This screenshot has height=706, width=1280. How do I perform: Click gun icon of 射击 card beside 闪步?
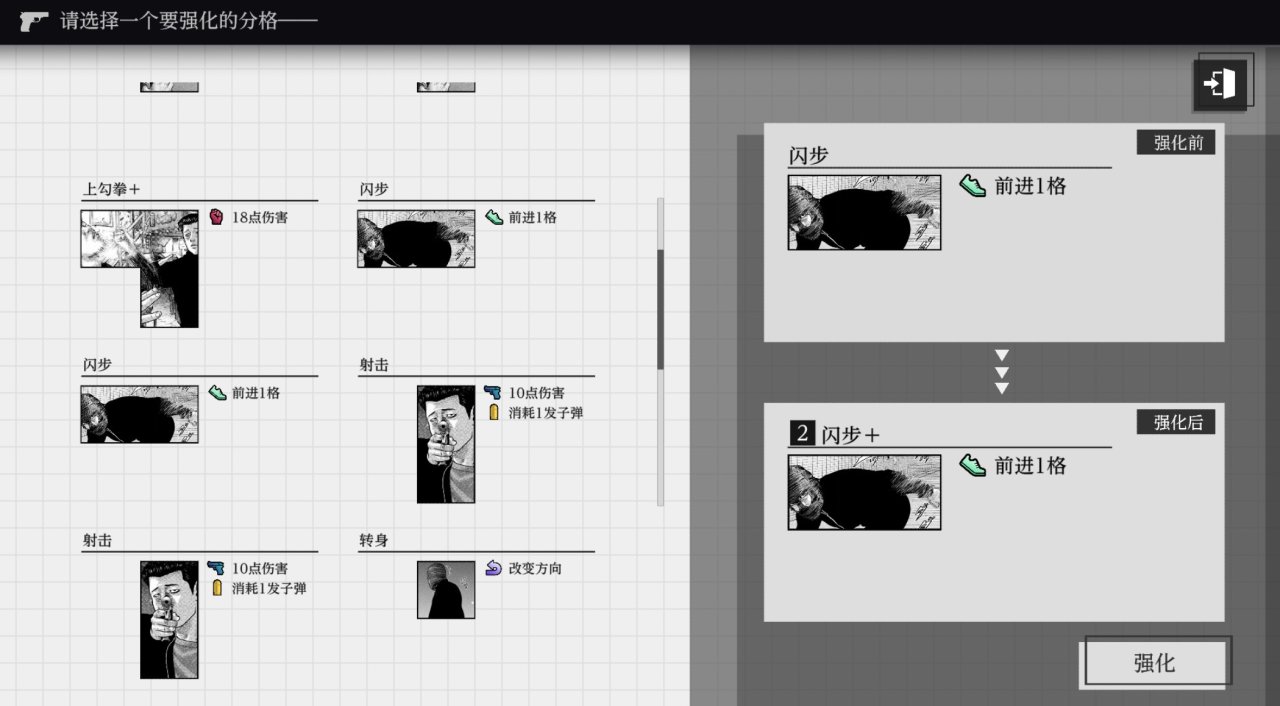(493, 393)
